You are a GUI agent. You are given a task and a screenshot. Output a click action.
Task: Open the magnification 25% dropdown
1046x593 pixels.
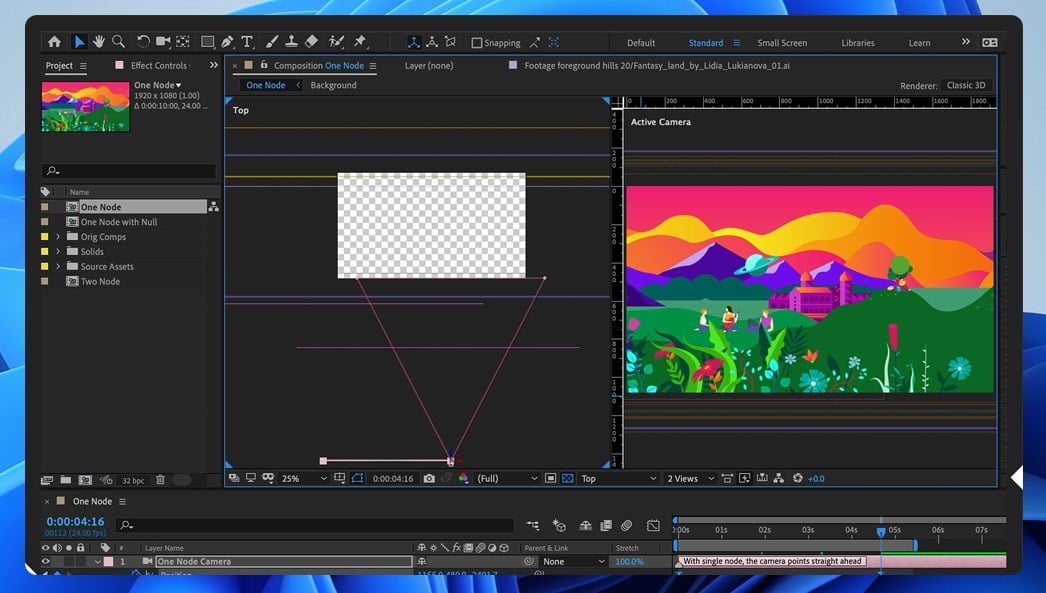tap(301, 479)
